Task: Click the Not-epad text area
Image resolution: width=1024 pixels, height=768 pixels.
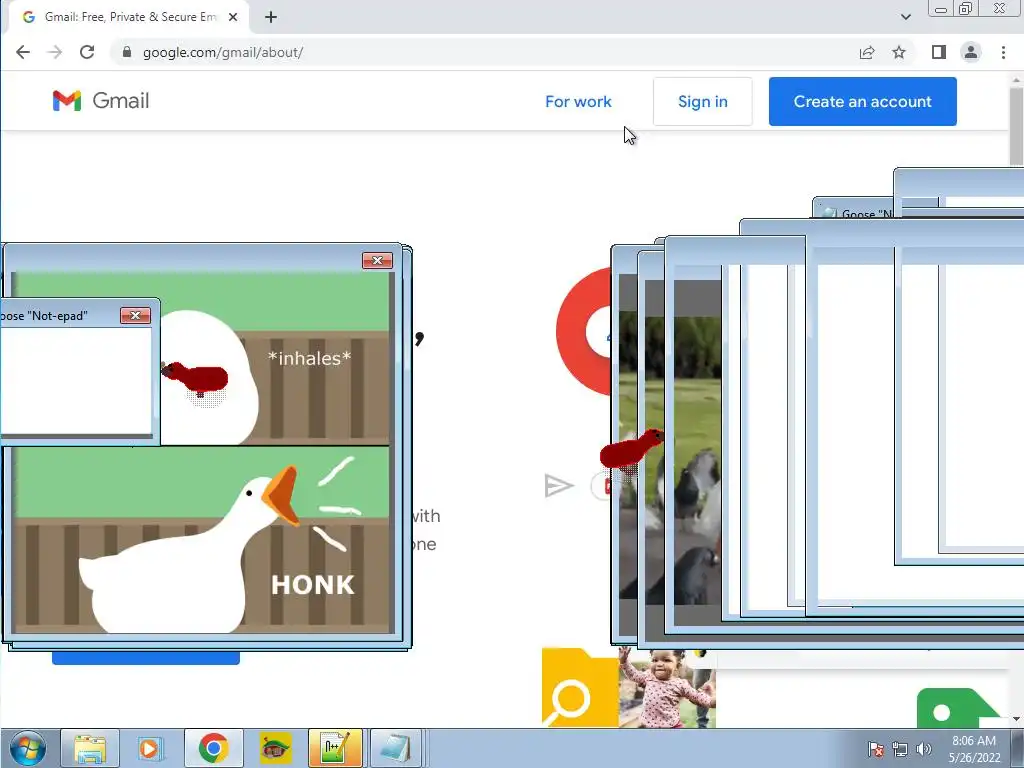Action: click(75, 381)
